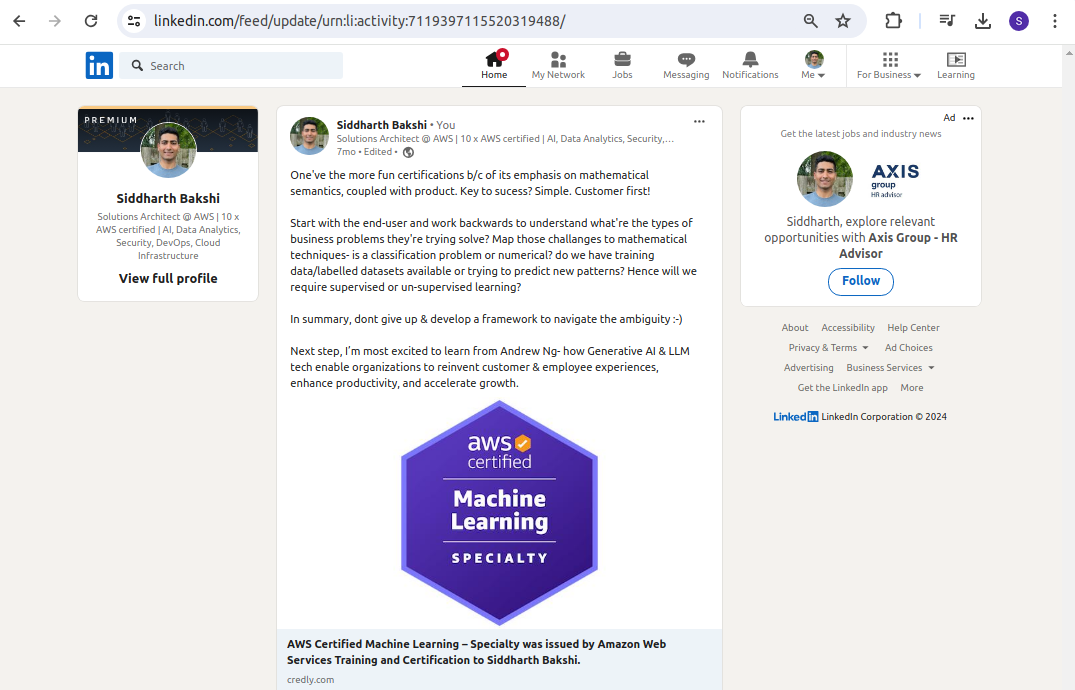Follow Axis Group - HR Advisor
Viewport: 1075px width, 690px height.
tap(860, 281)
